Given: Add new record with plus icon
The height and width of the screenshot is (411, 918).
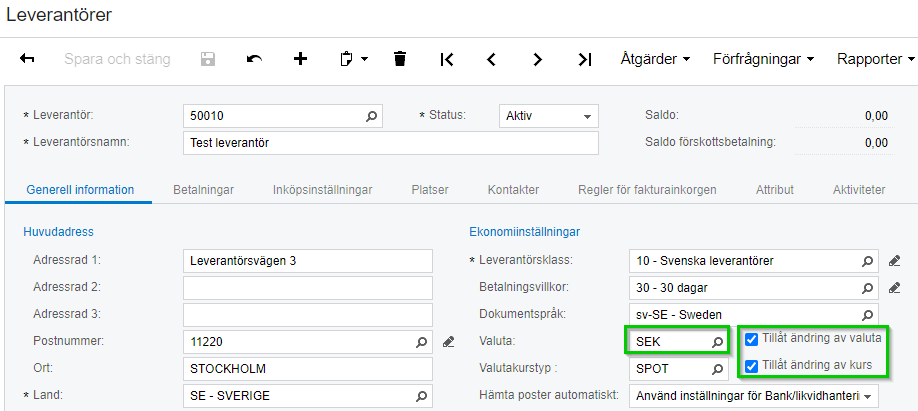Looking at the screenshot, I should pyautogui.click(x=300, y=59).
